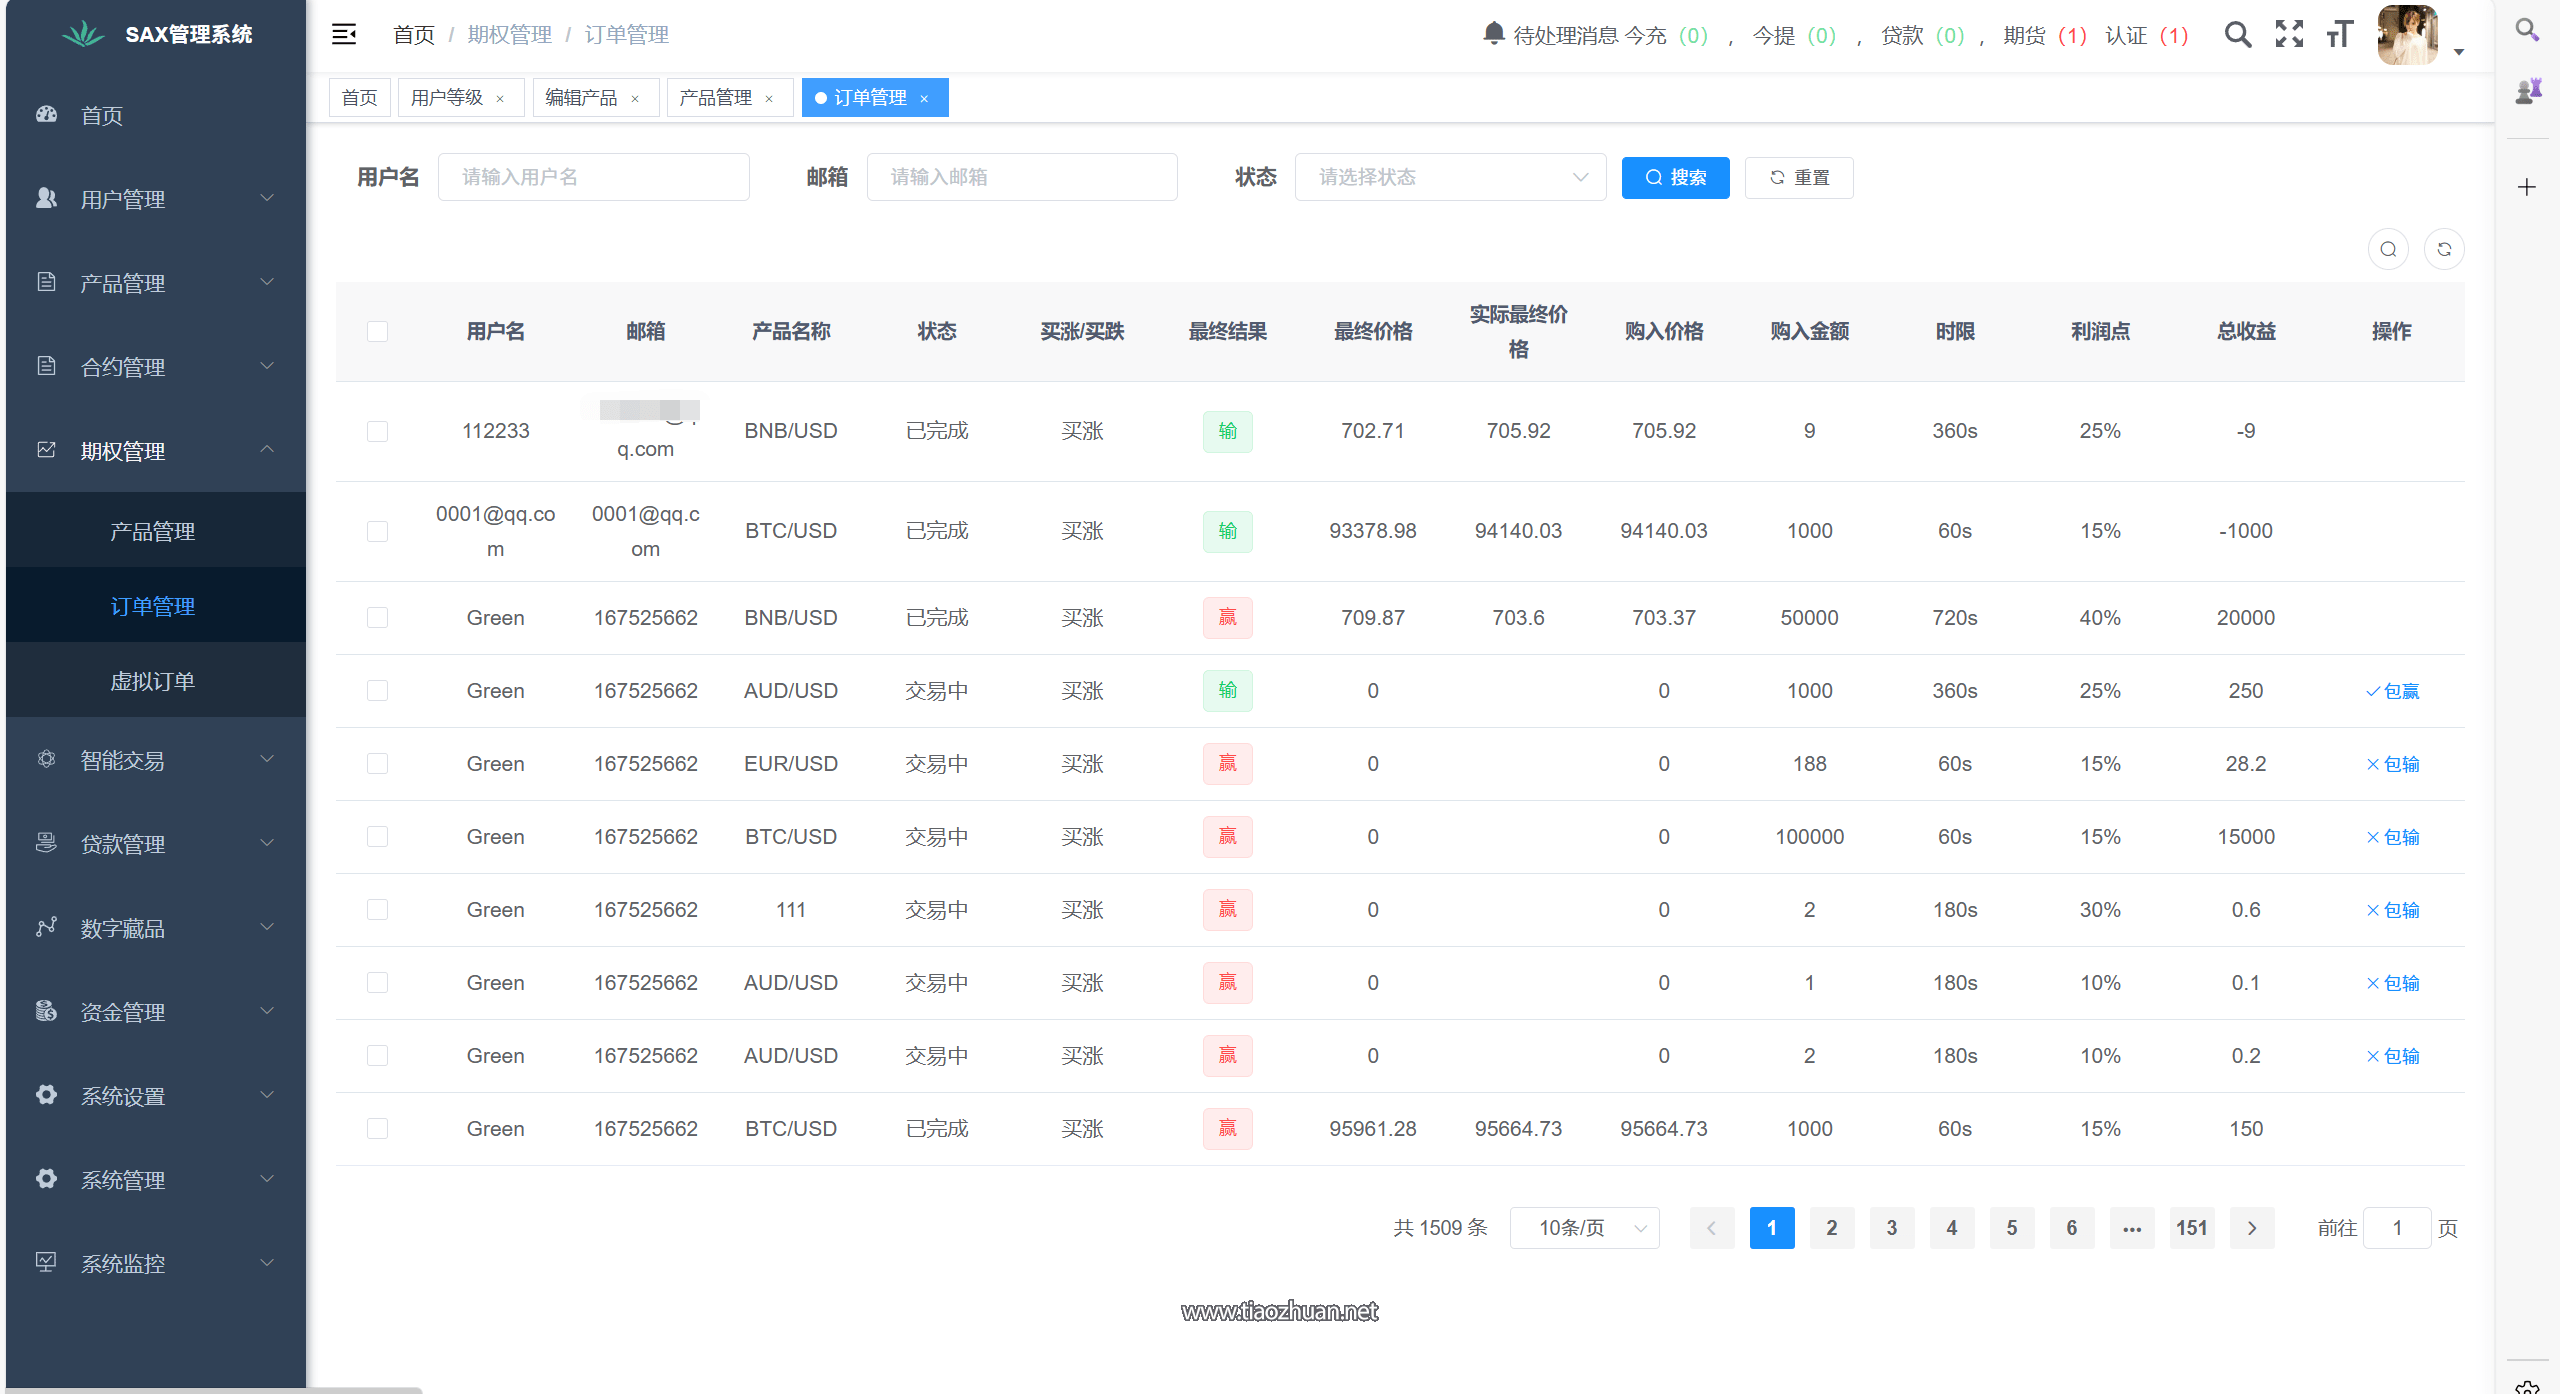Click 包赢 action on AUD/USD order
Viewport: 2560px width, 1394px height.
pyautogui.click(x=2392, y=691)
